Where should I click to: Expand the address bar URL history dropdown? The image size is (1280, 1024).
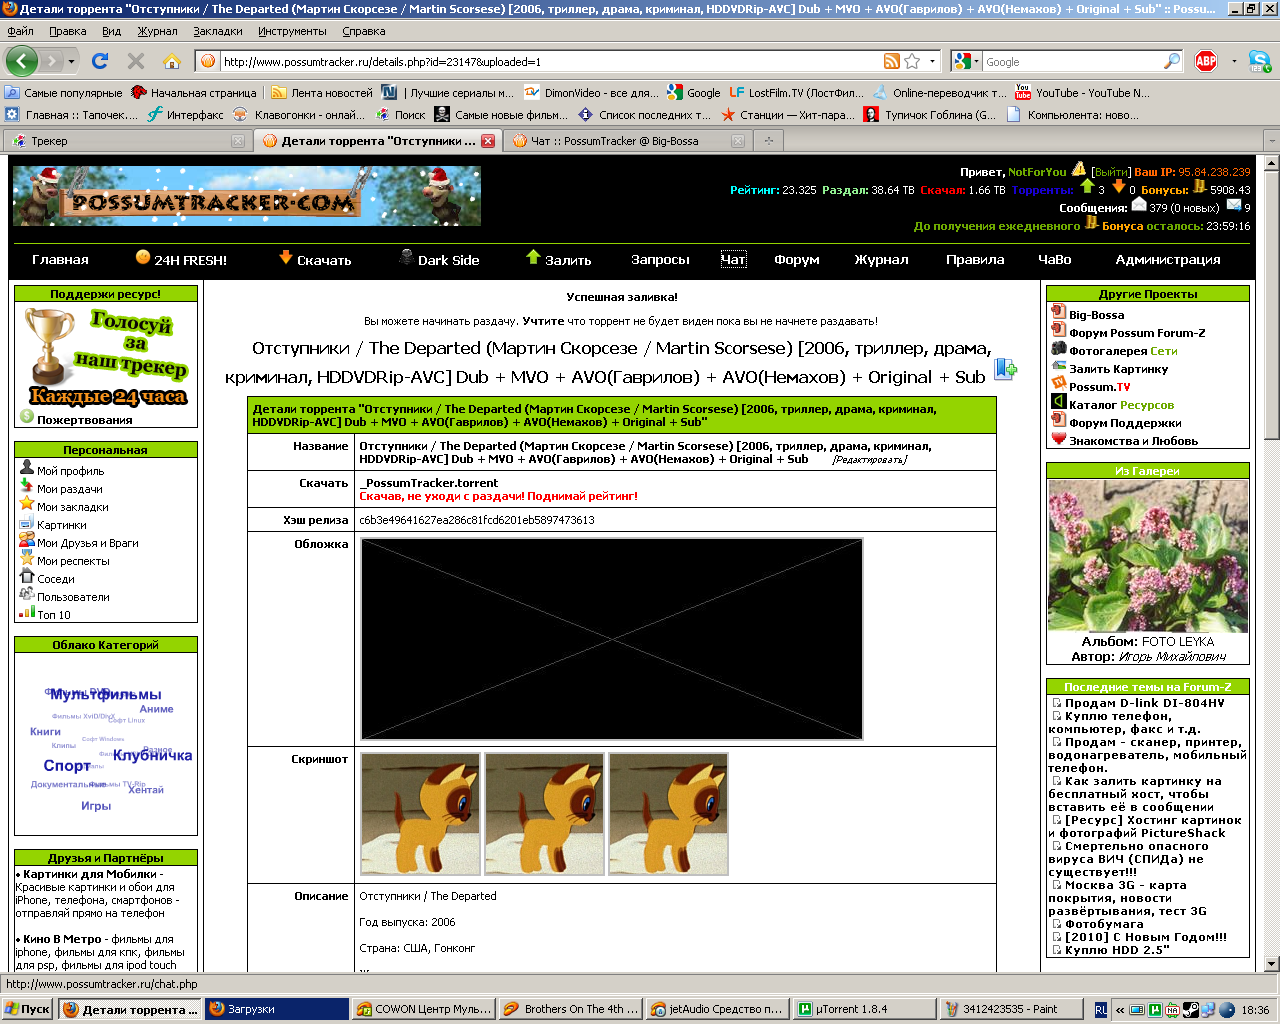click(x=933, y=61)
